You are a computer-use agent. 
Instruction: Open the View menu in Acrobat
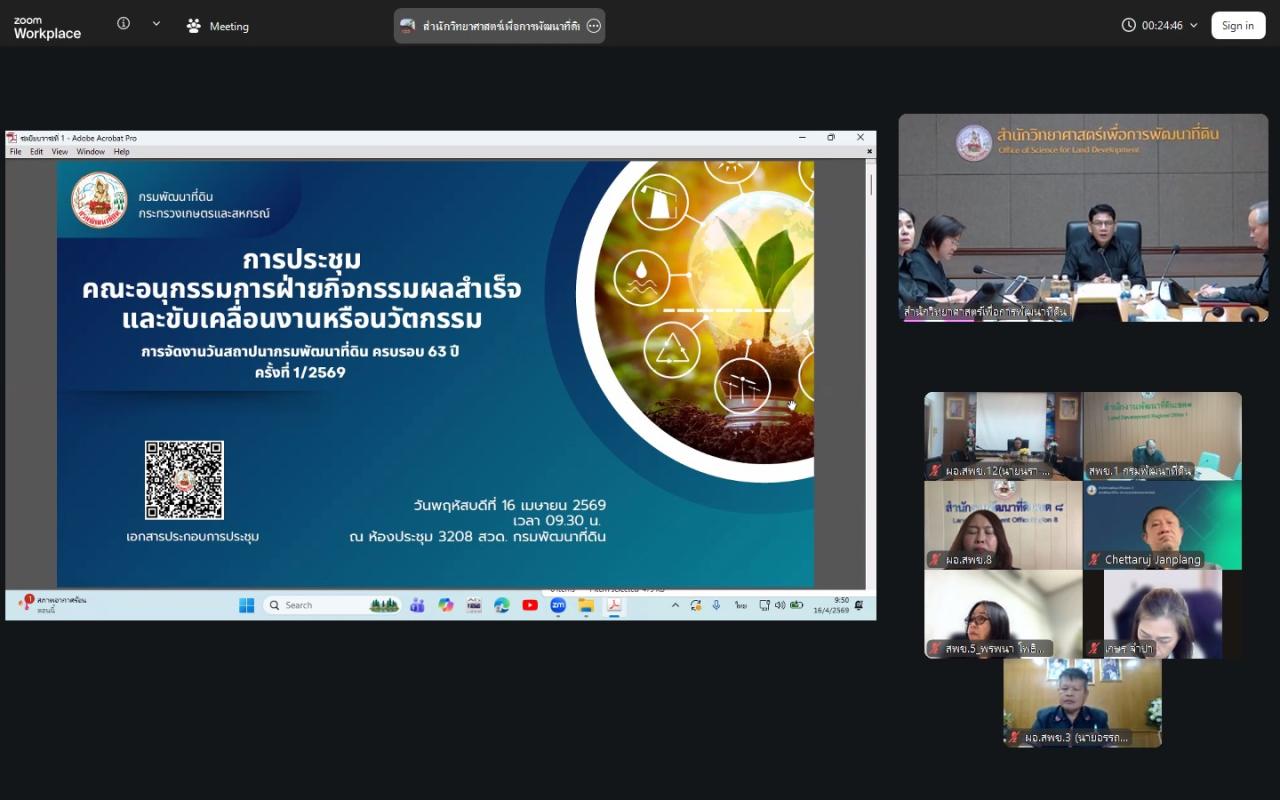coord(60,152)
